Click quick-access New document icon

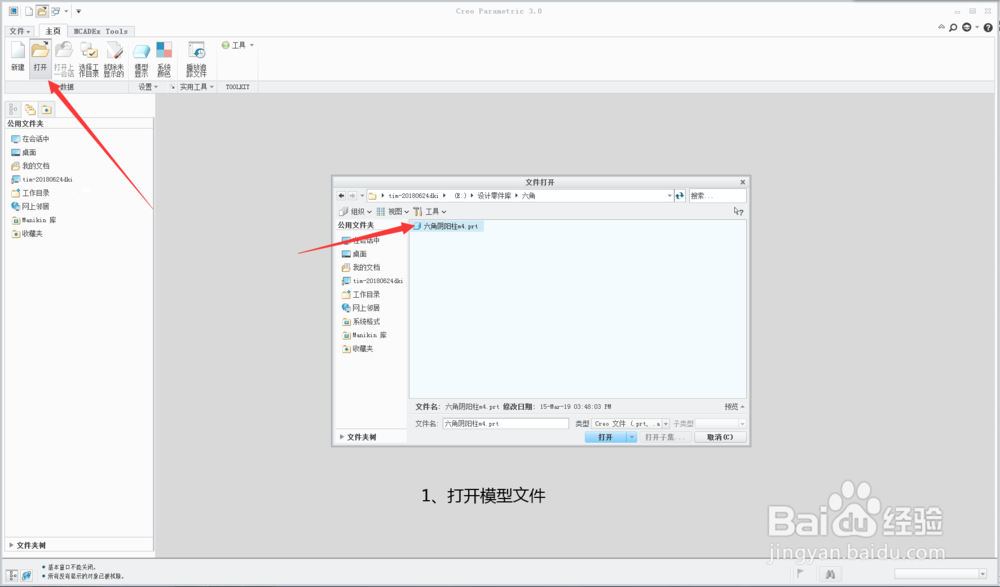click(29, 11)
